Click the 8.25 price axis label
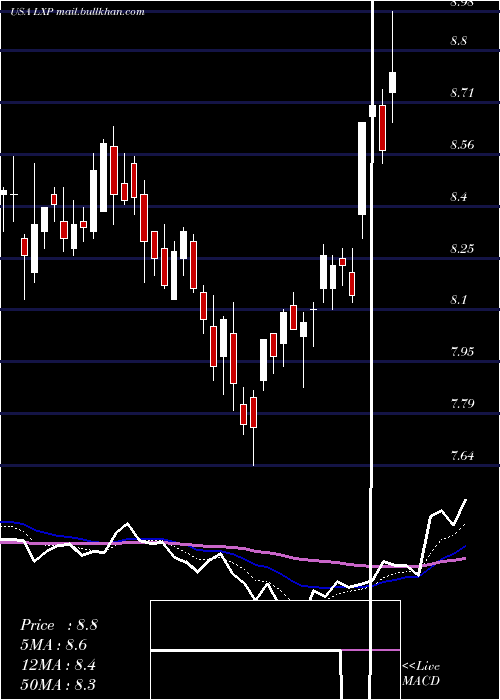 pyautogui.click(x=462, y=248)
